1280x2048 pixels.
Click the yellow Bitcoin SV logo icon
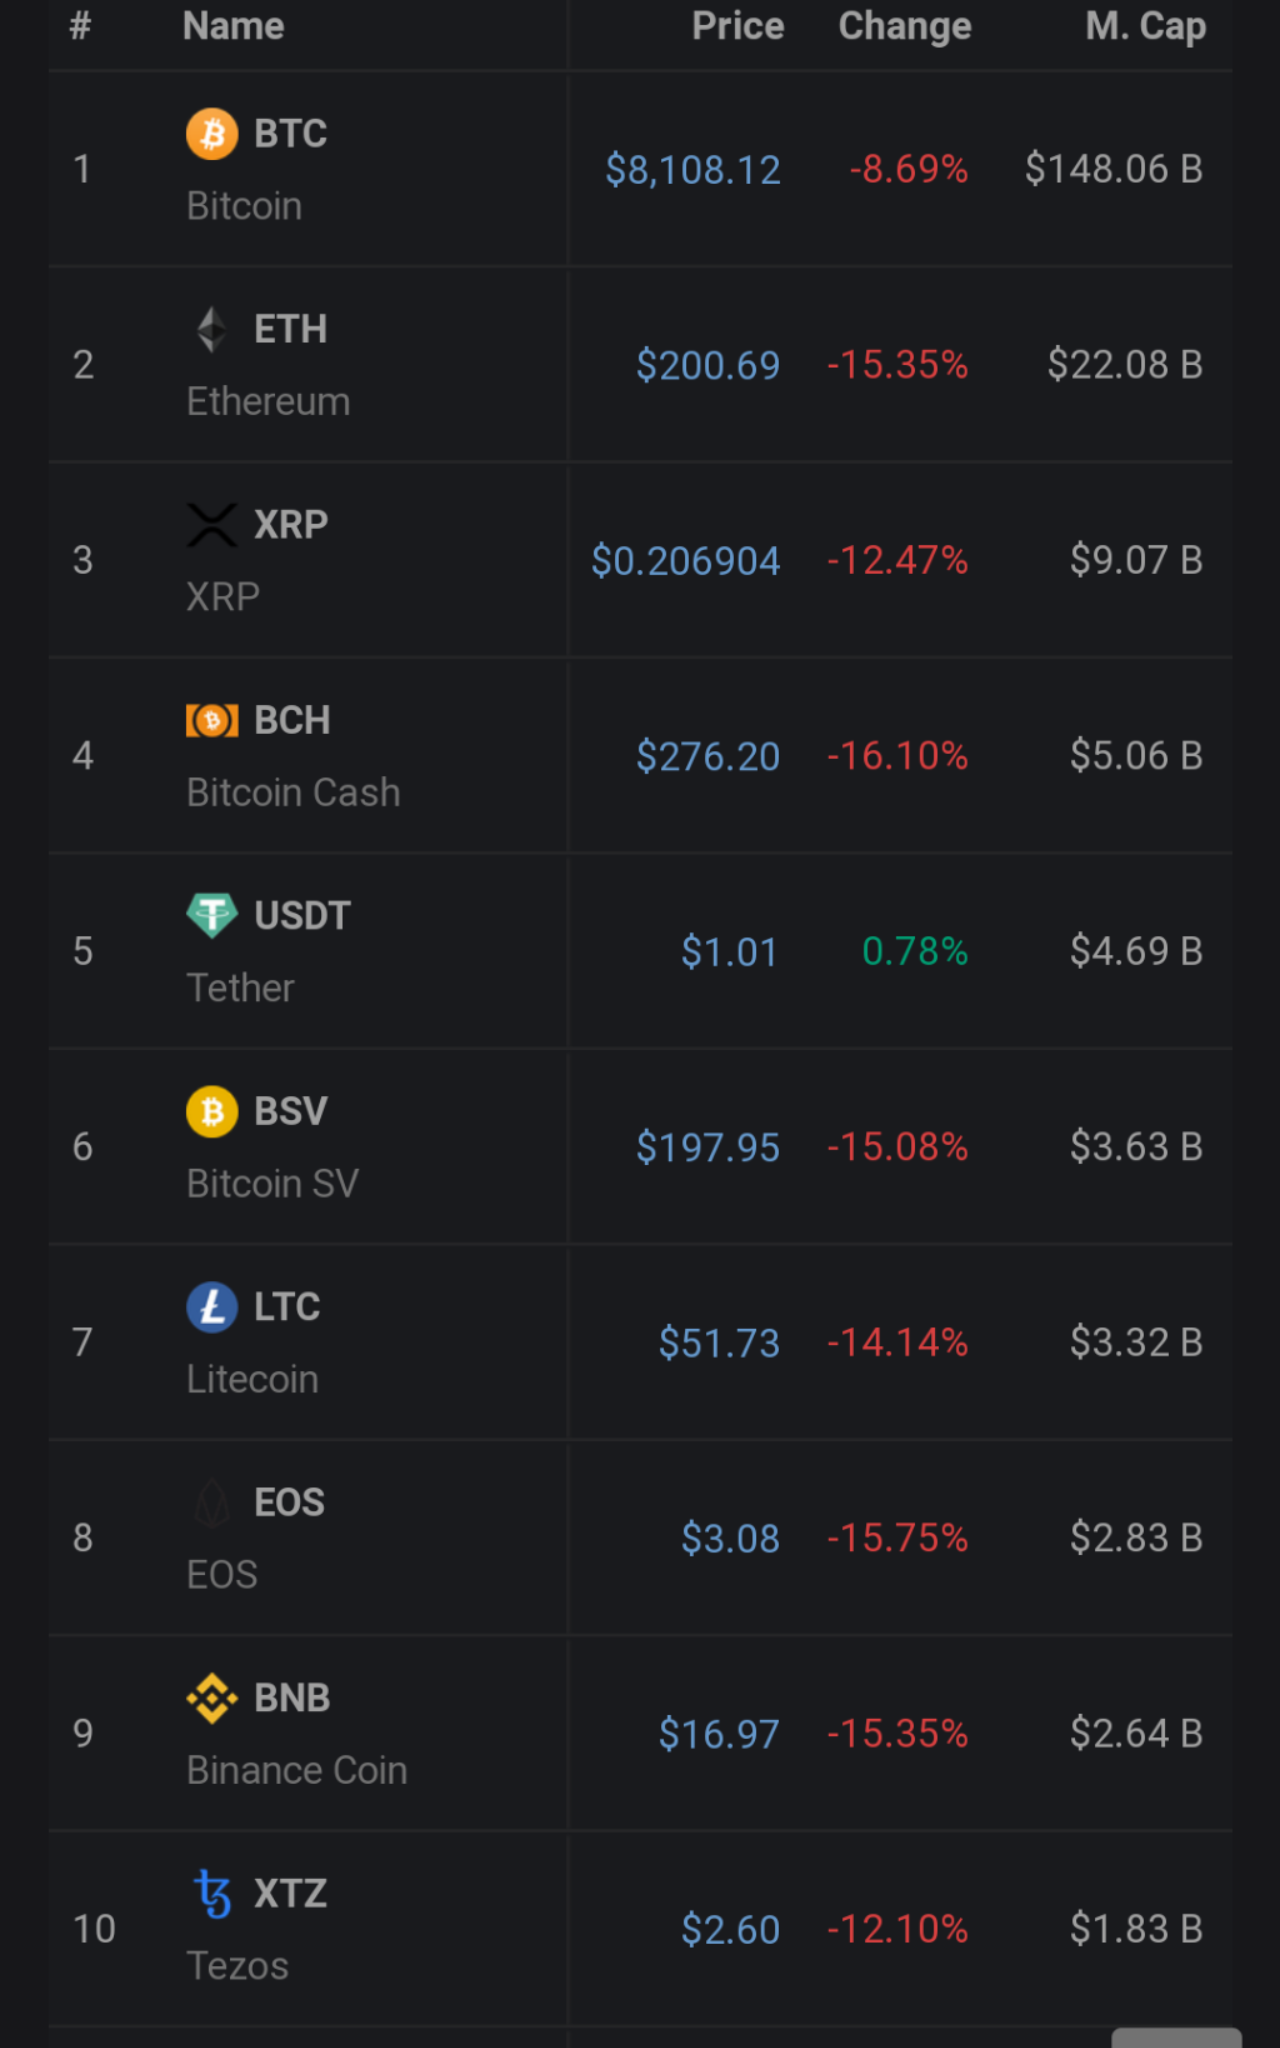pos(212,1111)
